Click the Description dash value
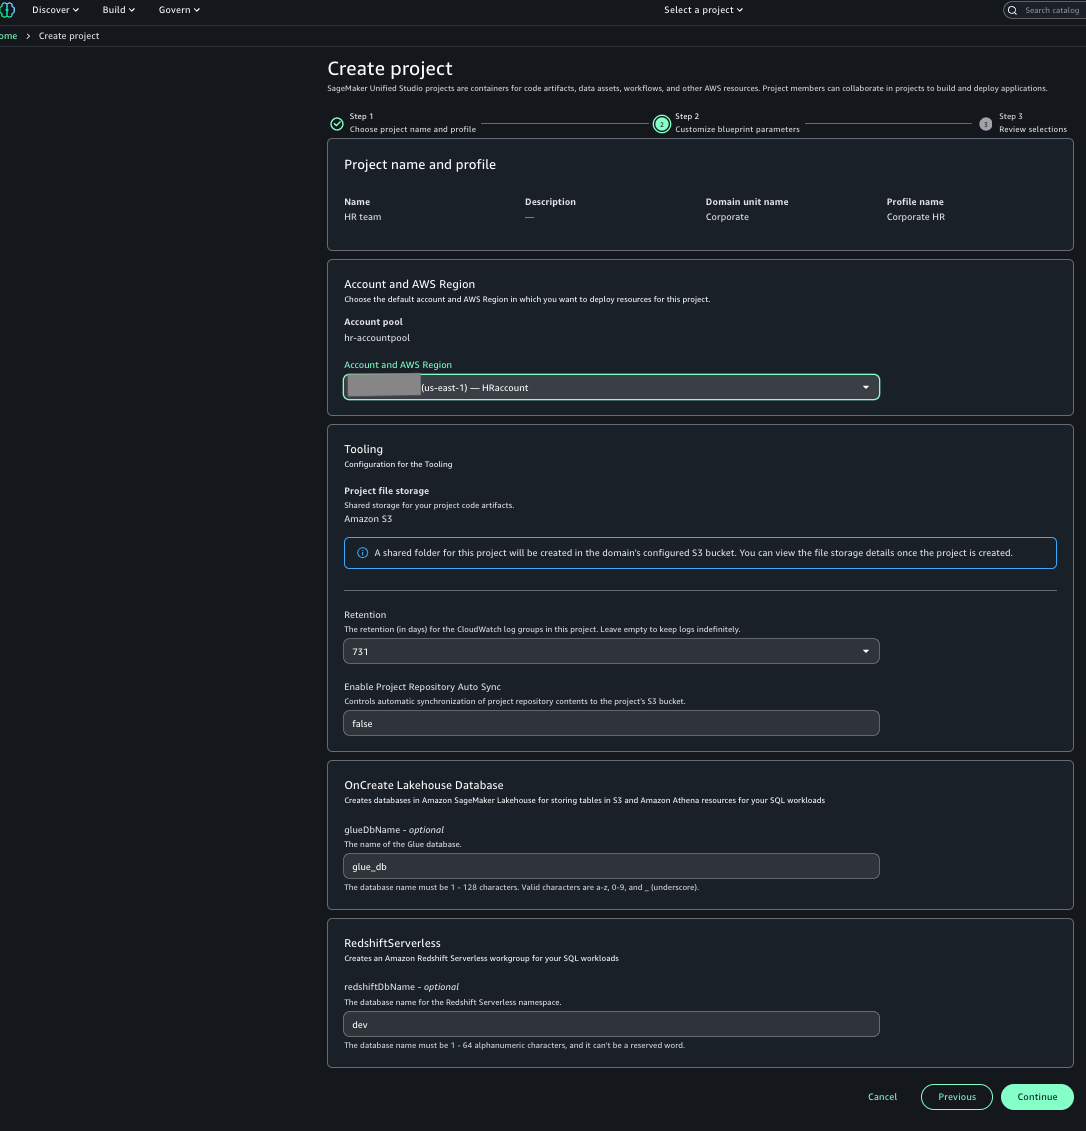Image resolution: width=1086 pixels, height=1131 pixels. (529, 216)
